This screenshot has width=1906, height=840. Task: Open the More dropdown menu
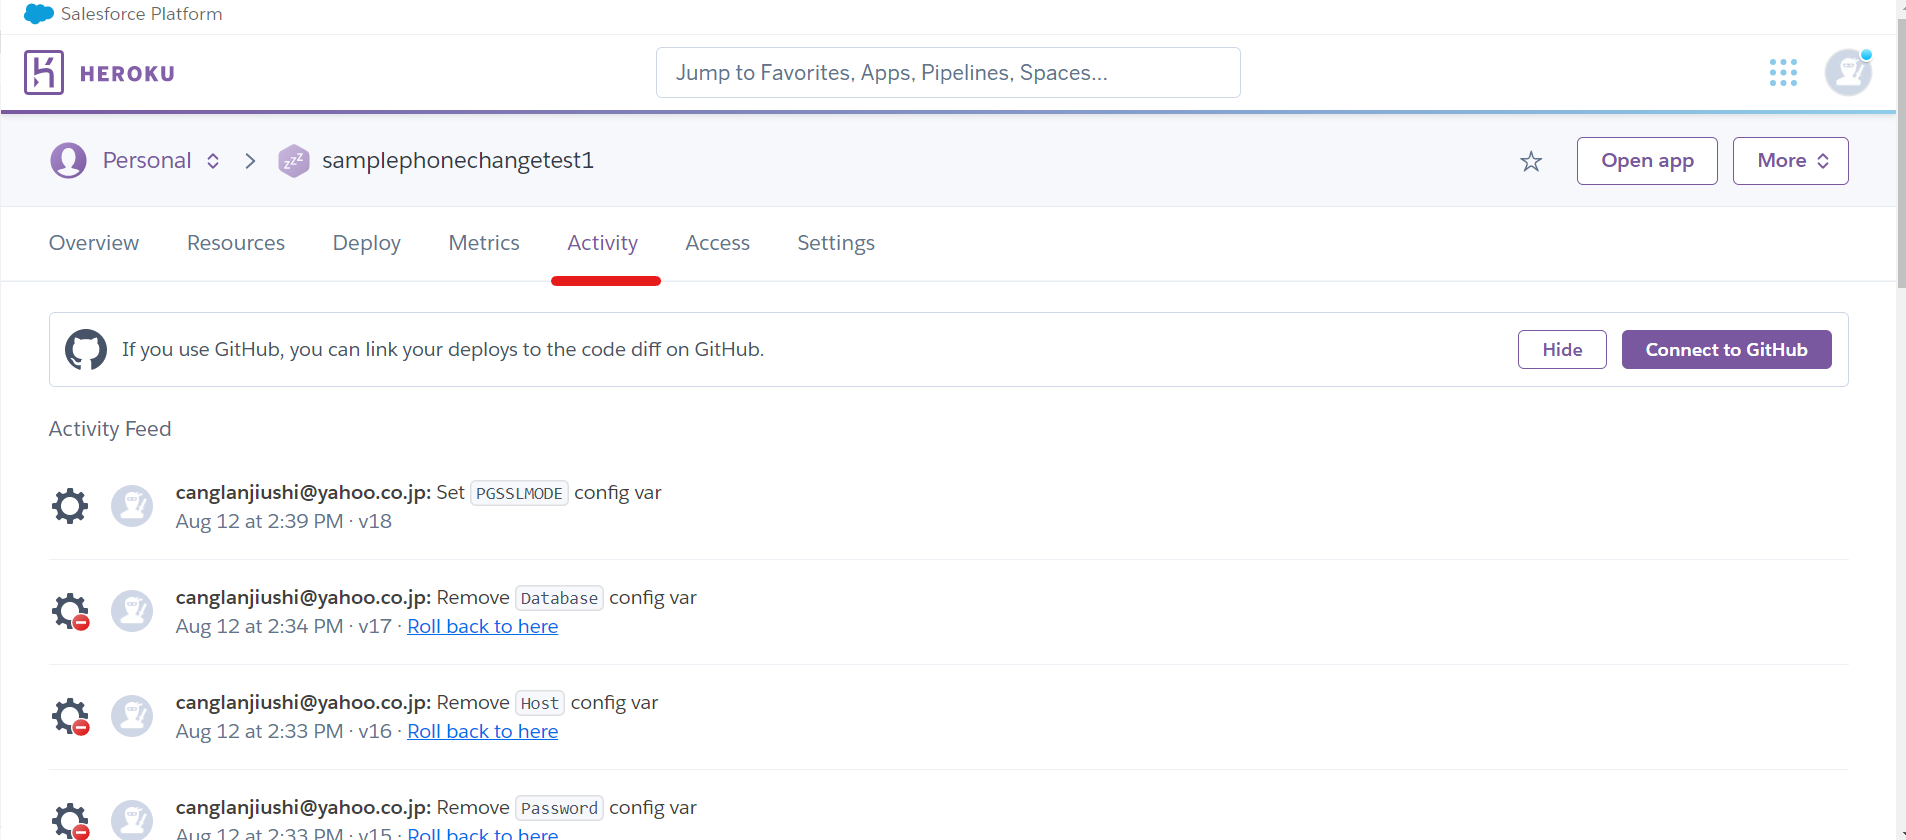(1790, 161)
